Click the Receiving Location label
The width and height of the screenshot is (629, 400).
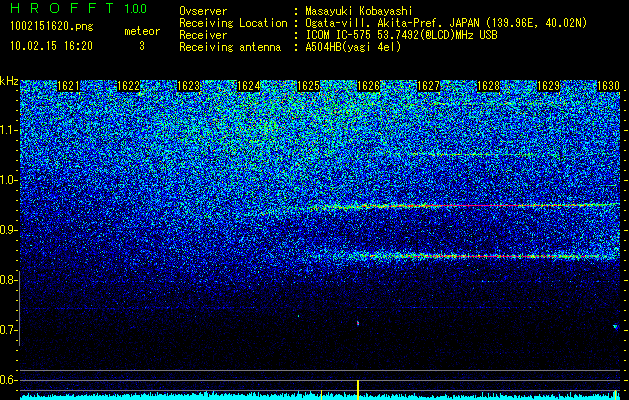[x=233, y=23]
